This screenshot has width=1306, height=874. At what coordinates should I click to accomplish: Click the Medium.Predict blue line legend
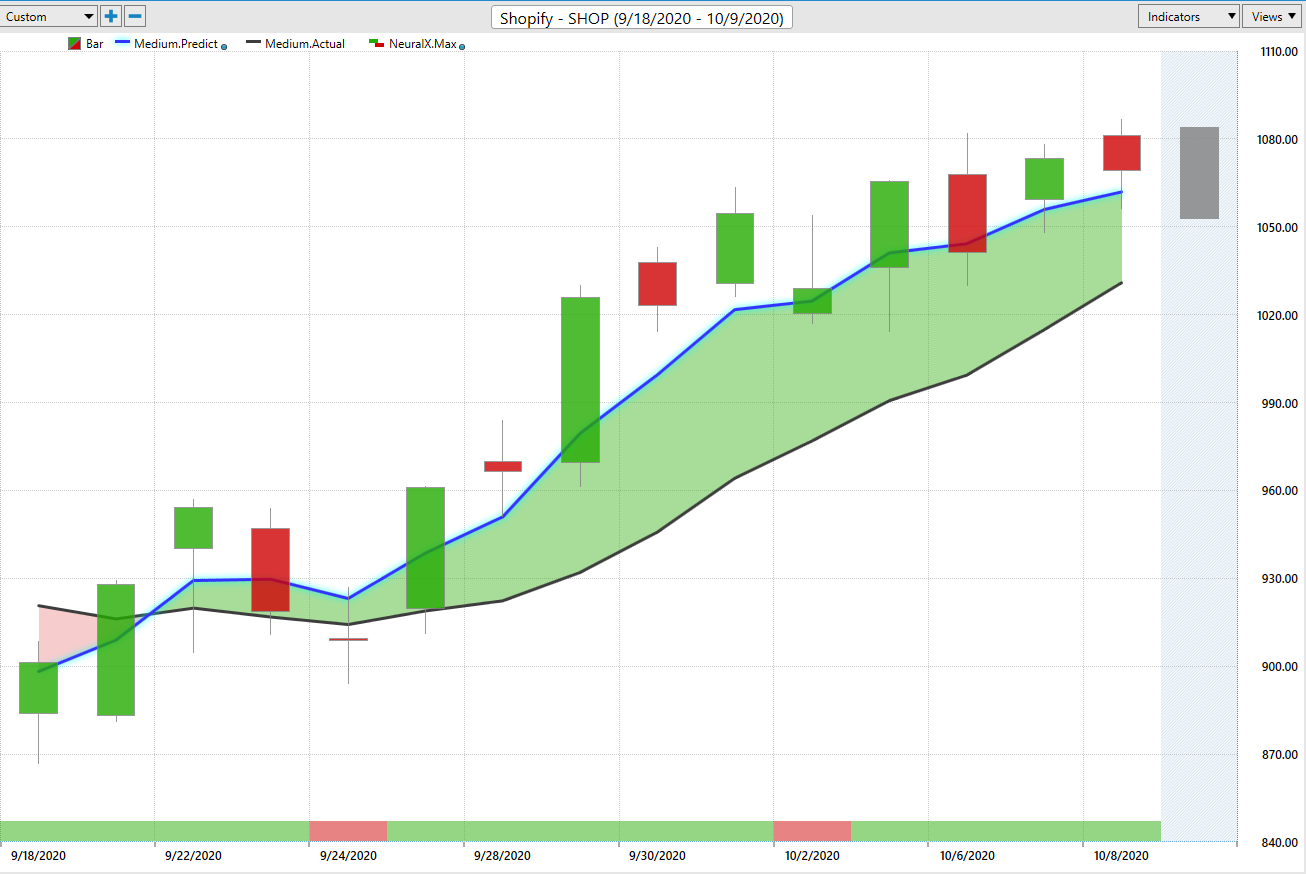point(122,44)
